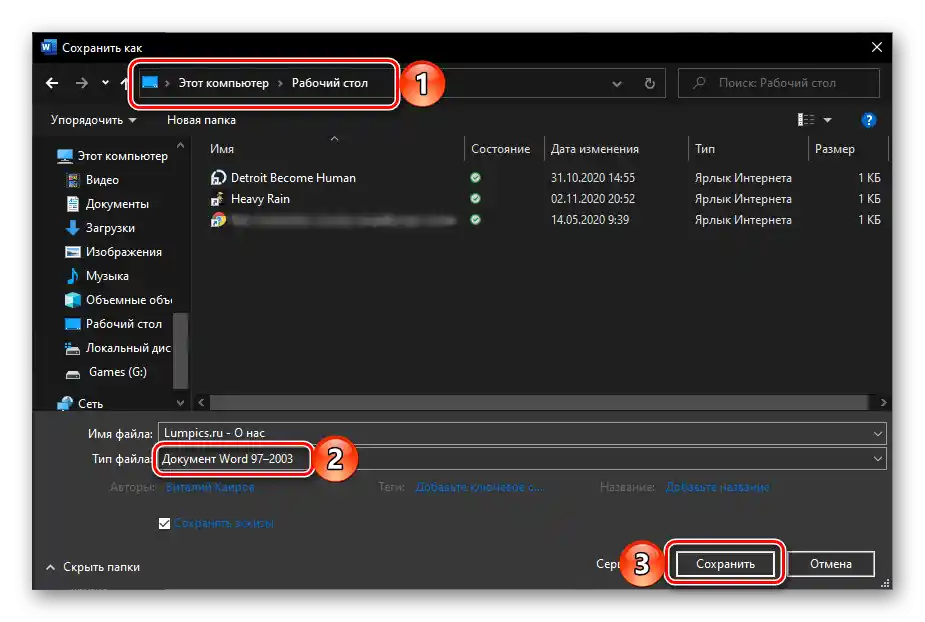Viewport: 925px width, 622px height.
Task: Expand the address bar history dropdown
Action: (616, 84)
